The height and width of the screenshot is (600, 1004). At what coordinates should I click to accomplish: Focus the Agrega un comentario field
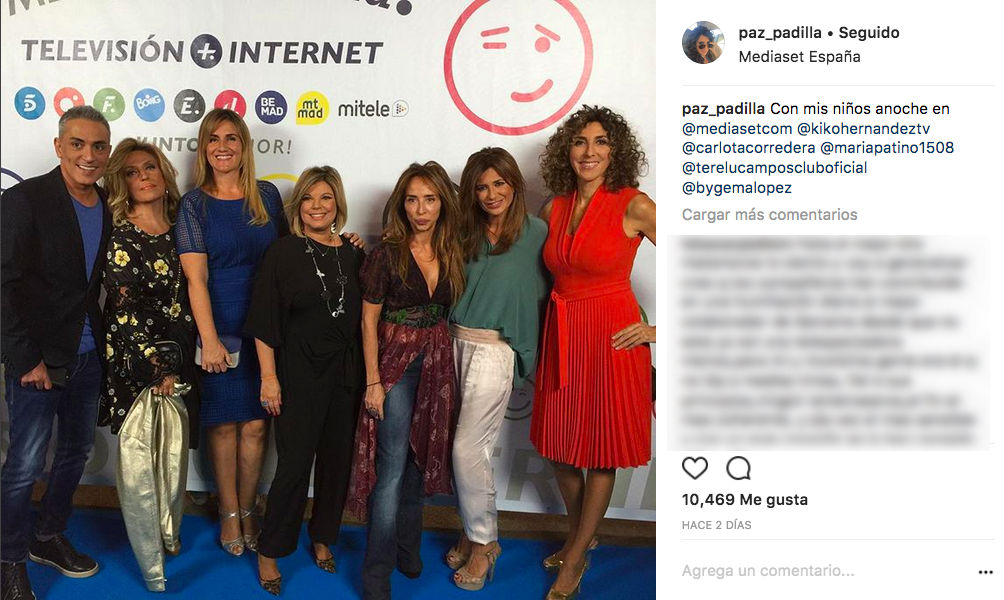[x=826, y=571]
